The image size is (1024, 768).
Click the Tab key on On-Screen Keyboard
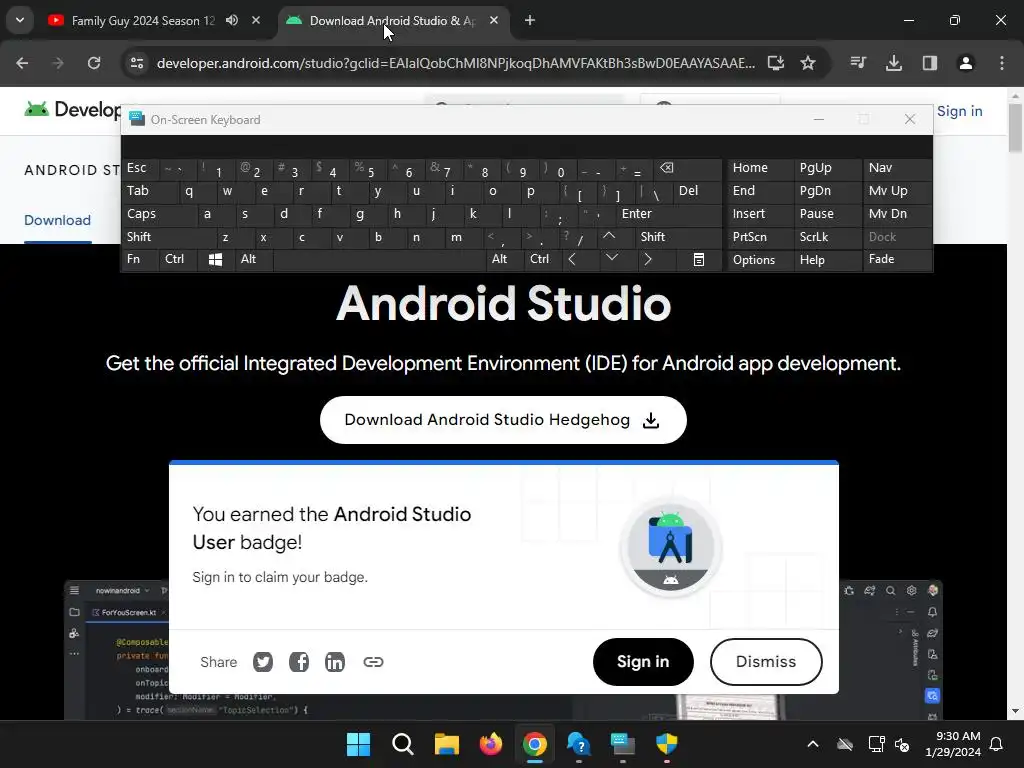coord(149,191)
